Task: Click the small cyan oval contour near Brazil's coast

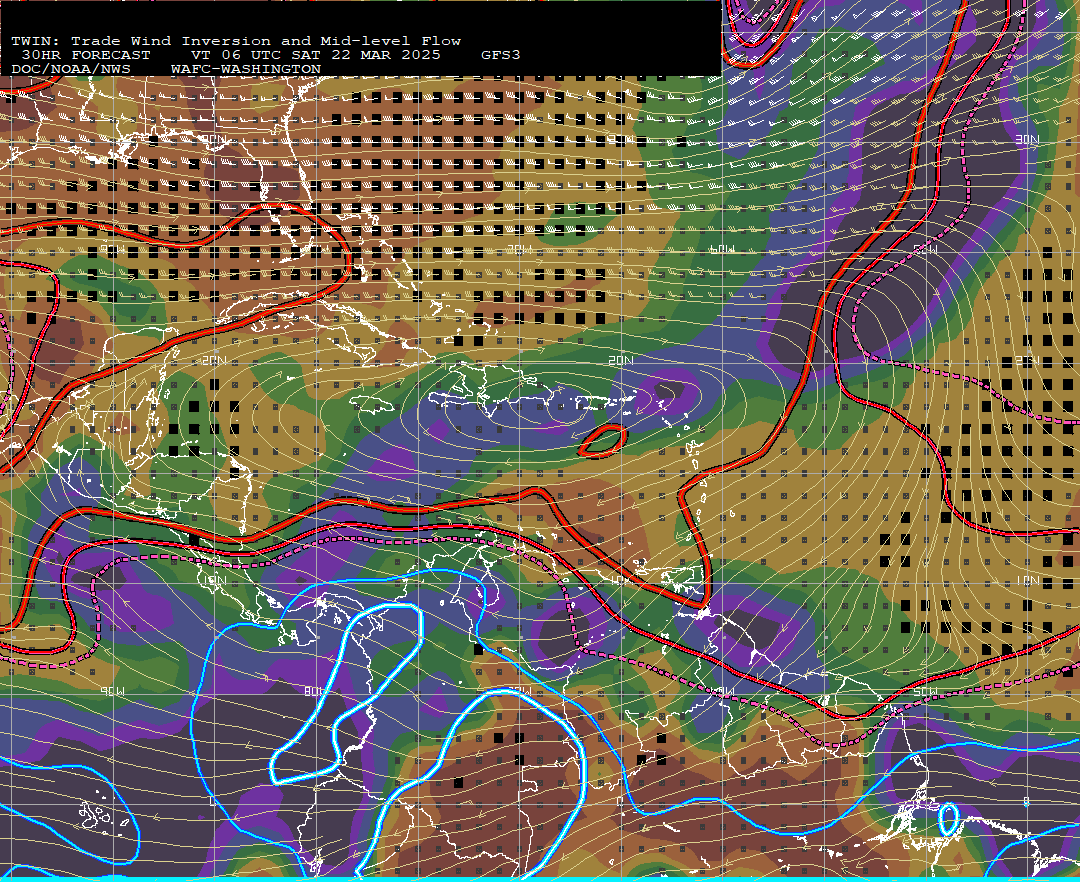Action: [x=948, y=819]
